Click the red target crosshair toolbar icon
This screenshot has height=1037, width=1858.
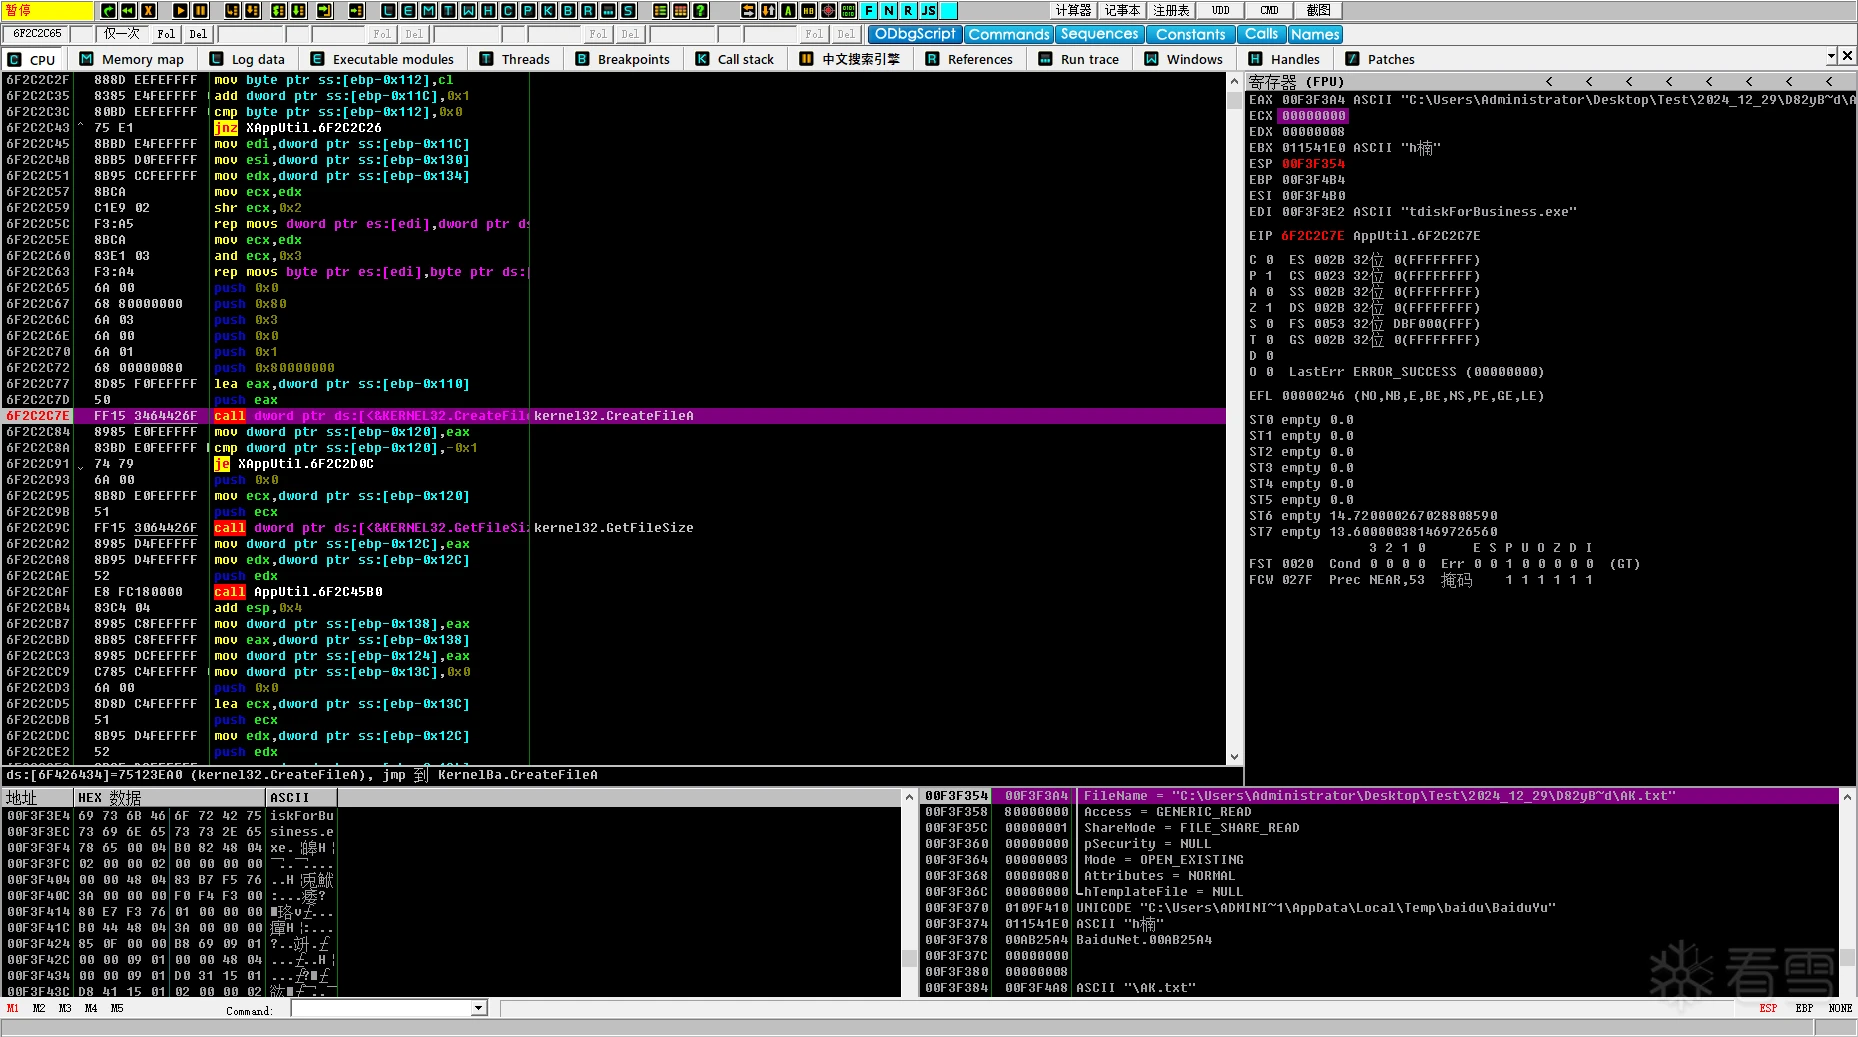pos(828,10)
